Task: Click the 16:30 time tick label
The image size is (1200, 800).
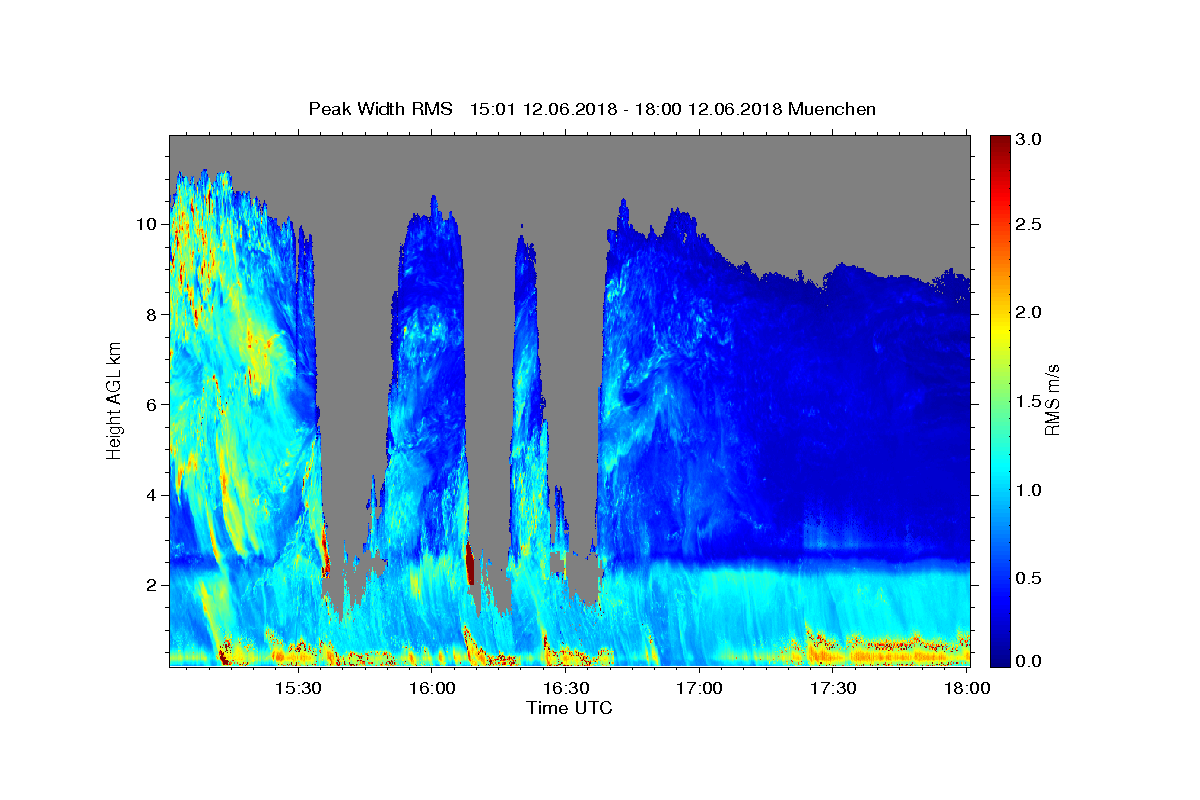Action: coord(565,688)
